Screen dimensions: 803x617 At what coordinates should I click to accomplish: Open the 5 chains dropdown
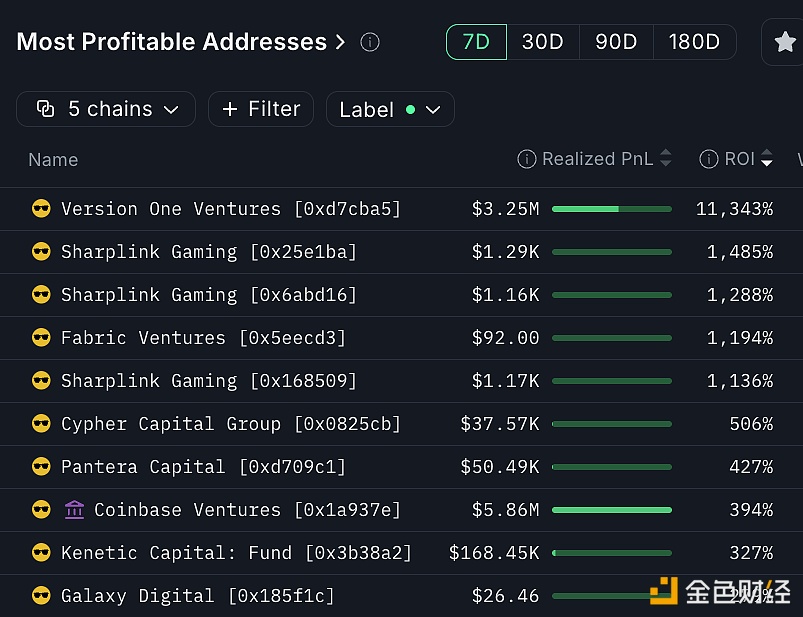point(106,109)
